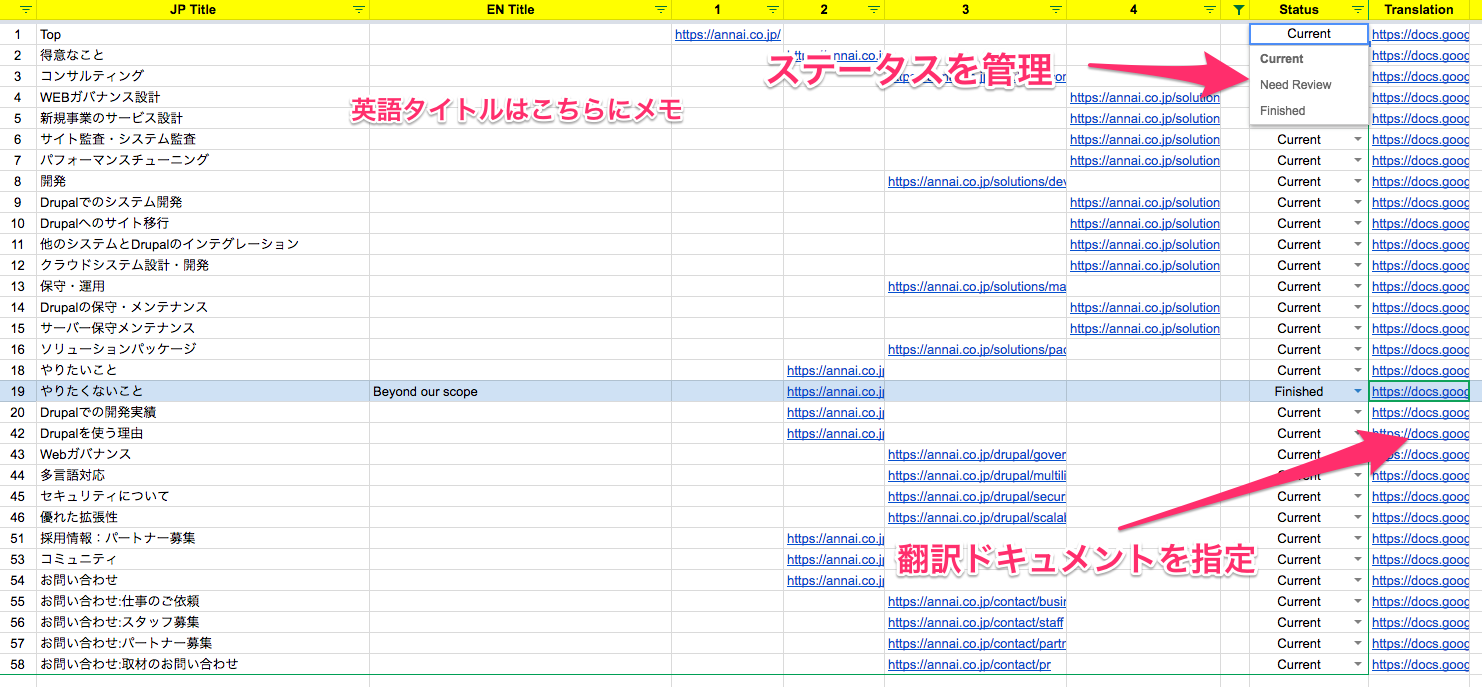Screen dimensions: 1482x687
Task: Click filter icon on column header 2
Action: (x=874, y=10)
